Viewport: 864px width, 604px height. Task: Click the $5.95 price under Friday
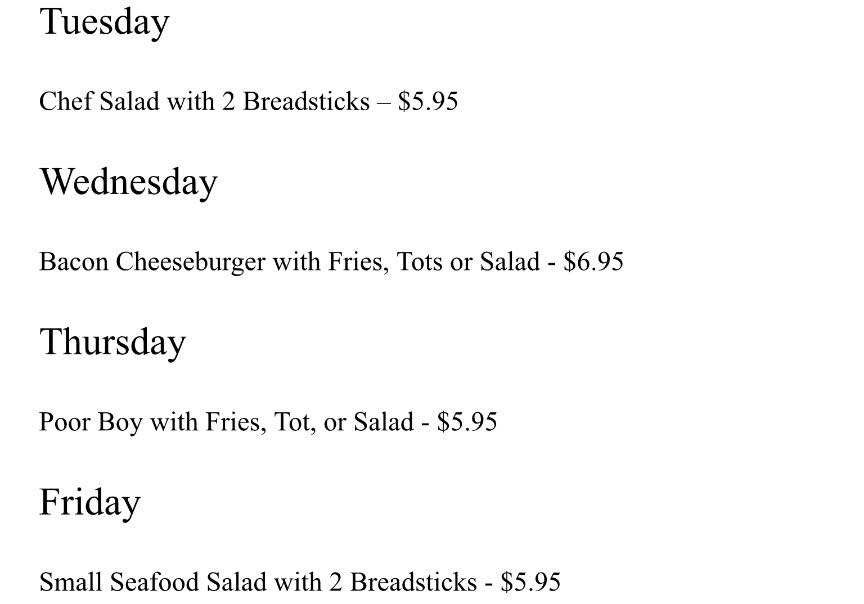(x=531, y=582)
